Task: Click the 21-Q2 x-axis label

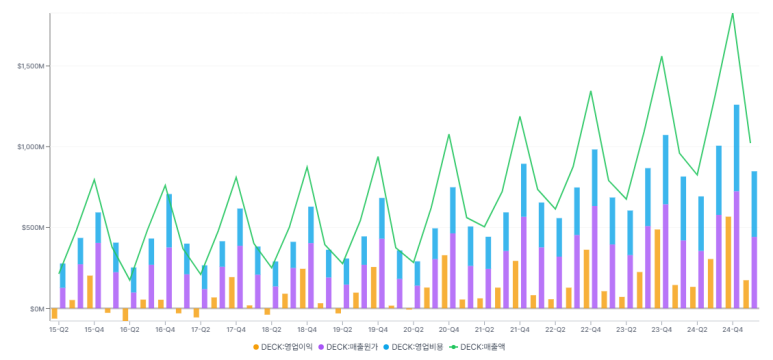Action: click(485, 329)
